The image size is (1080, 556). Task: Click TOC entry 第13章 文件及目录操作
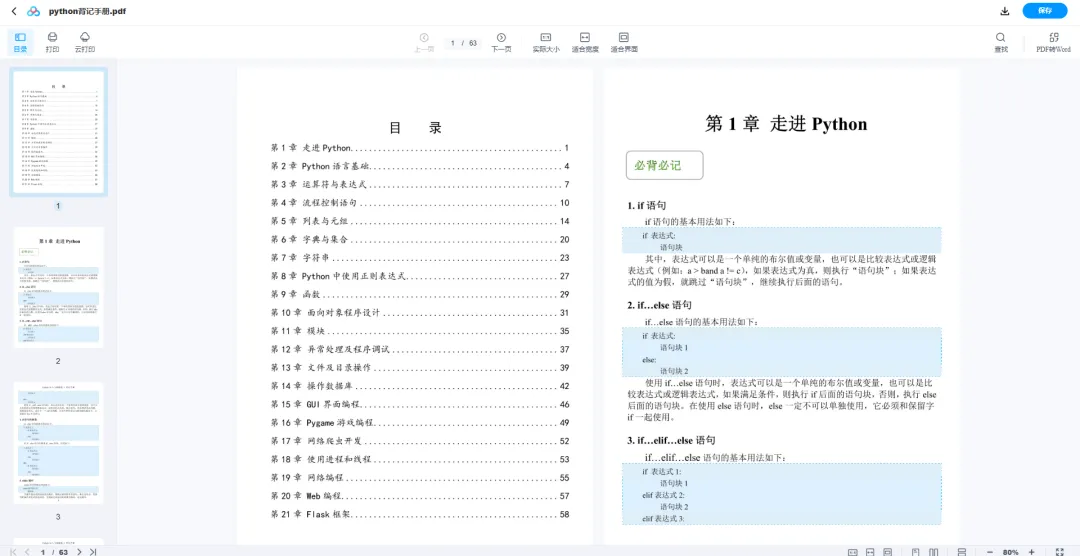point(420,368)
